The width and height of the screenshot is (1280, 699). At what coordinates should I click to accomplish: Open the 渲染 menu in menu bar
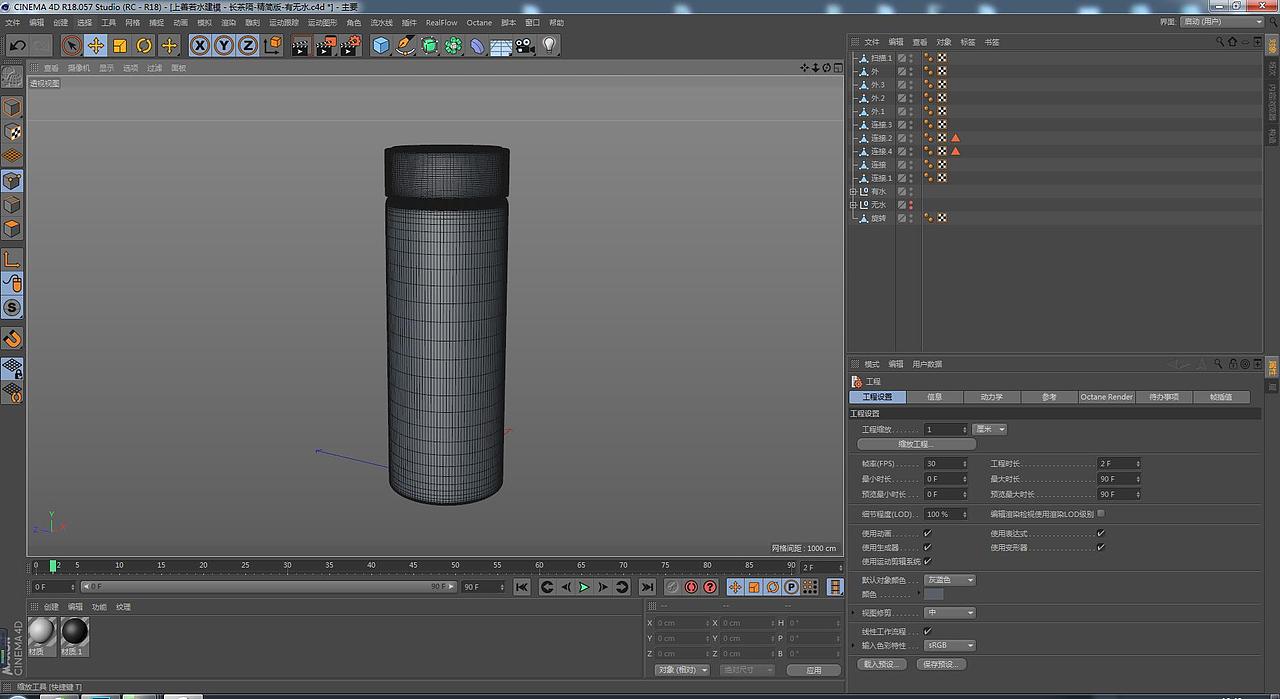click(x=228, y=22)
